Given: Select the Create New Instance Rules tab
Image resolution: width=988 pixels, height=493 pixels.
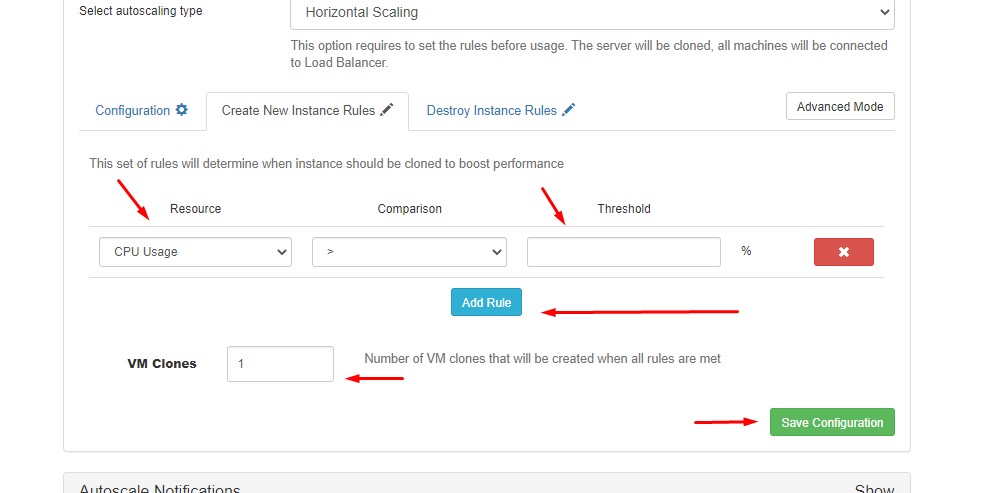Looking at the screenshot, I should pos(298,110).
